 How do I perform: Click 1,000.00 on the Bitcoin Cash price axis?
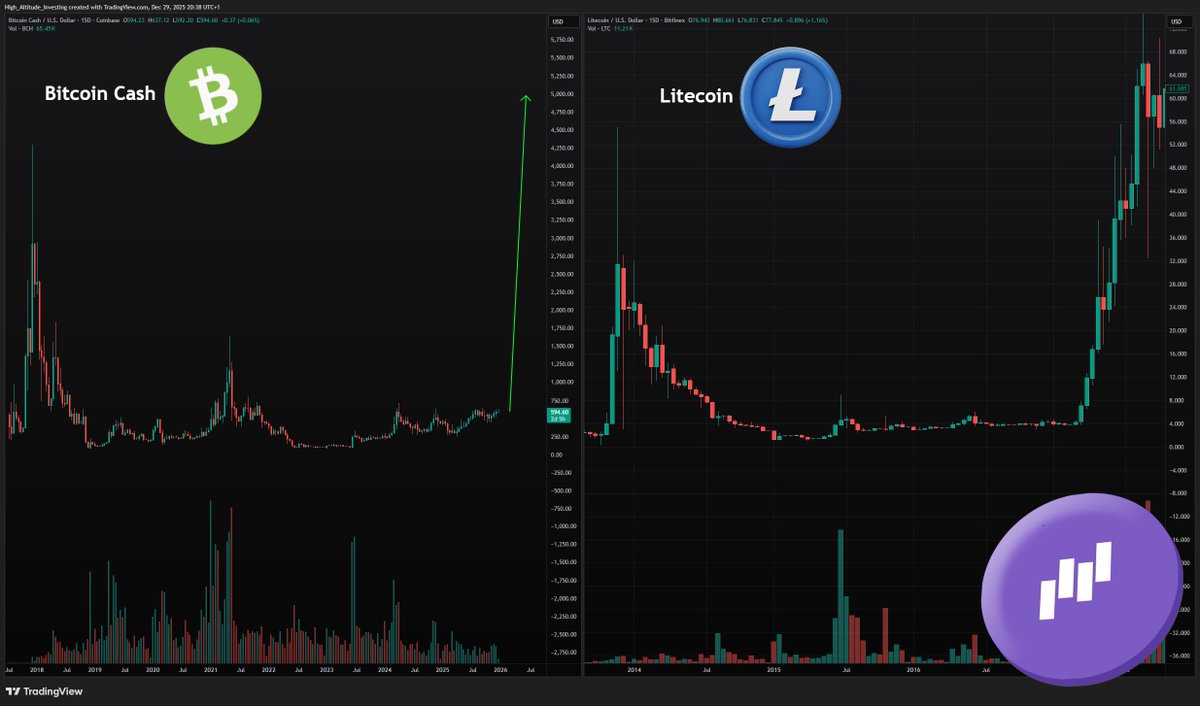coord(561,382)
